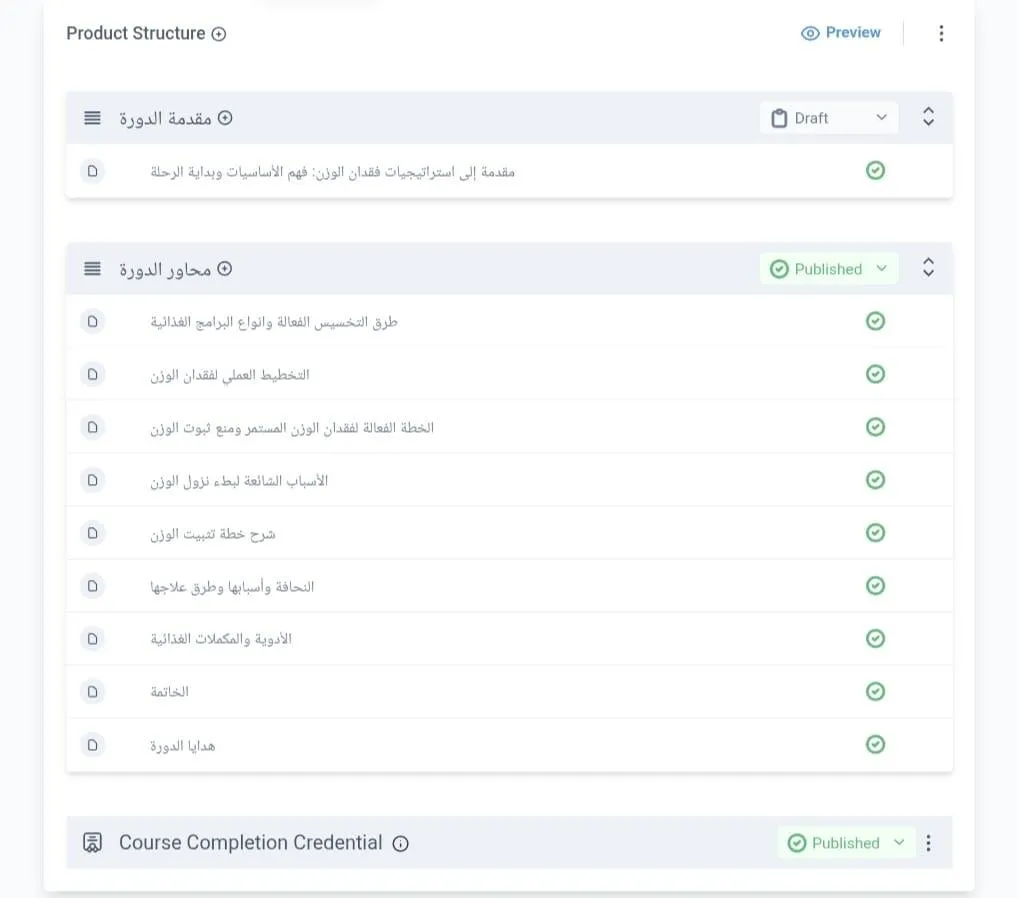Click the page icon of الخاتمة lesson
The height and width of the screenshot is (898, 1018).
click(93, 691)
